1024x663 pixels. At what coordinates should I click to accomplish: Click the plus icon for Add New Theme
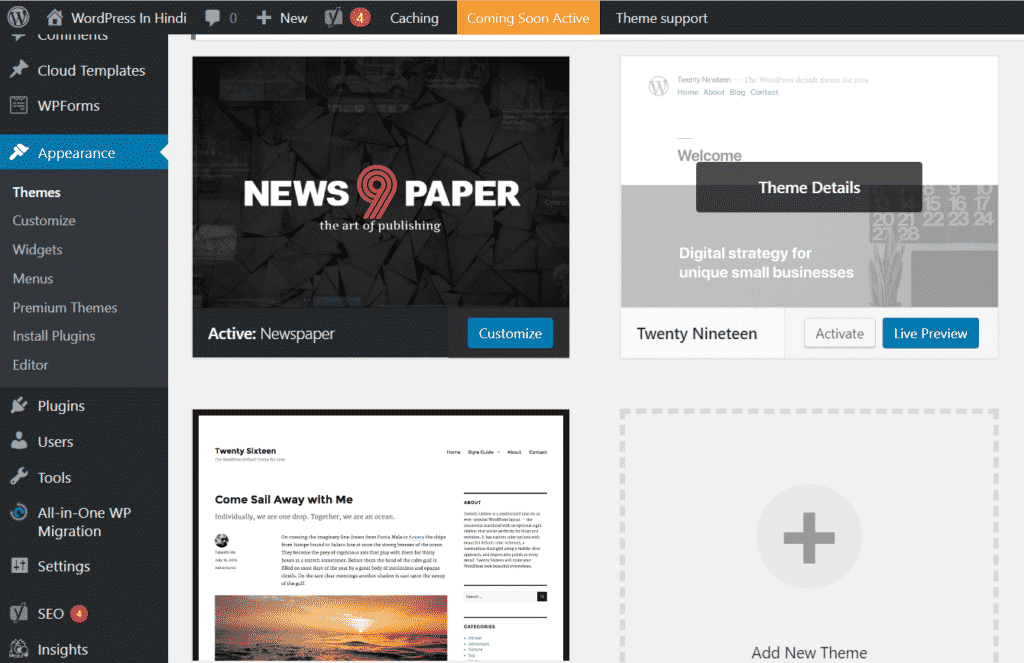pos(809,538)
